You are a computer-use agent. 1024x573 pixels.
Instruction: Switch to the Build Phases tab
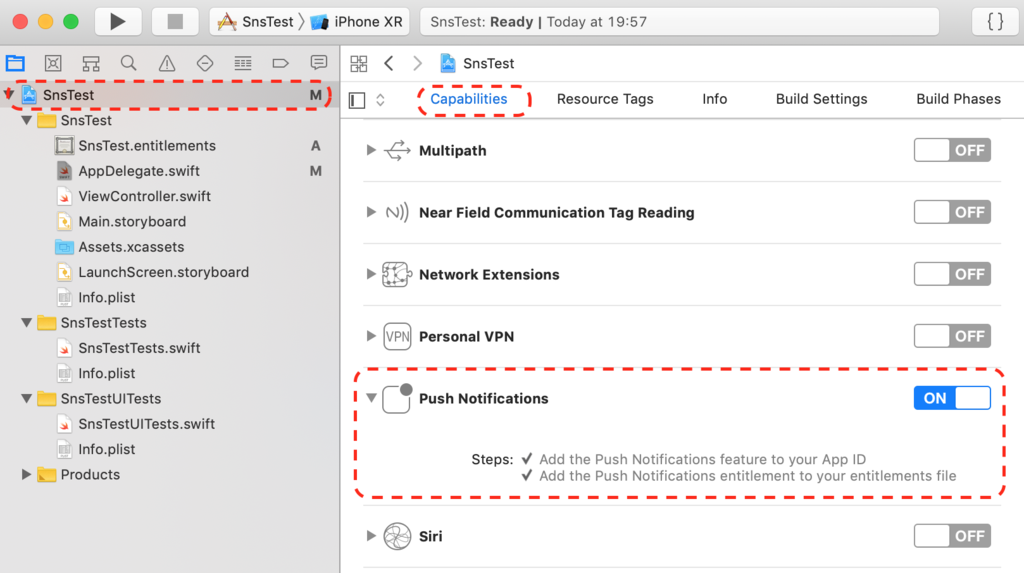click(x=958, y=99)
